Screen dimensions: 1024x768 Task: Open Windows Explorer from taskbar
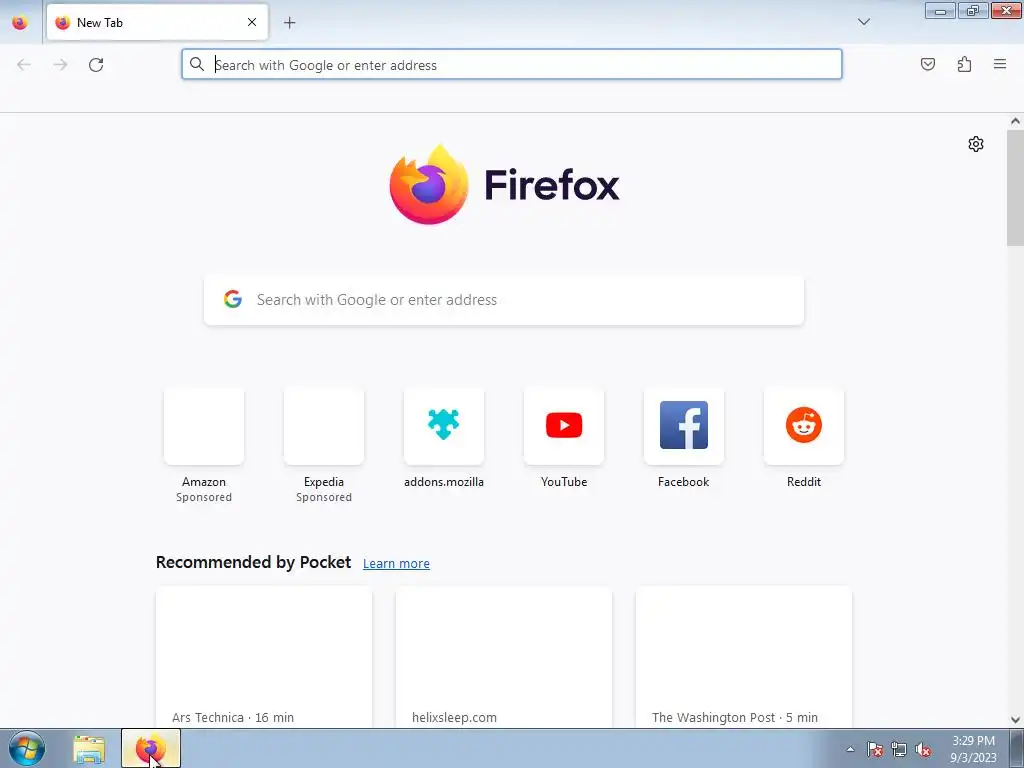pos(89,749)
